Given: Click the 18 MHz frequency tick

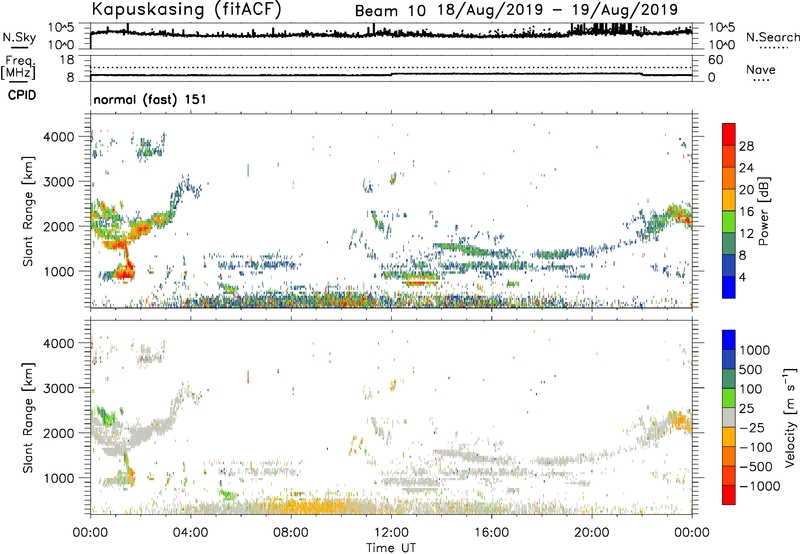Looking at the screenshot, I should click(67, 60).
